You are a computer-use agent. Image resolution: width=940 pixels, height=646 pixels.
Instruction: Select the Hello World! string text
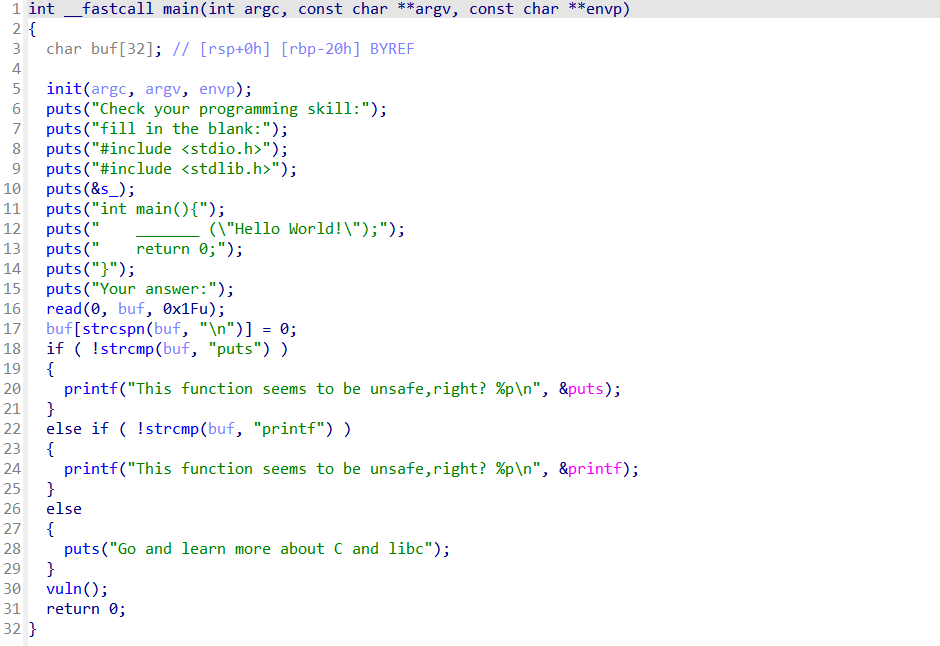coord(288,229)
